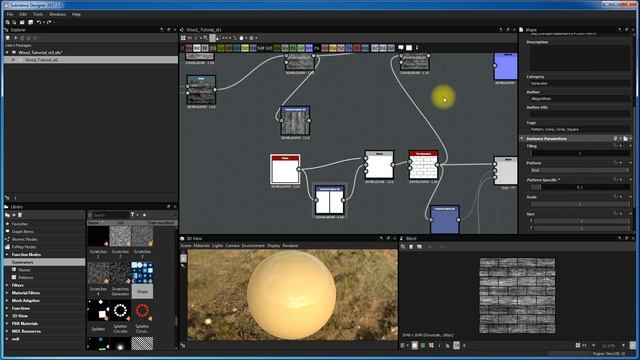The height and width of the screenshot is (360, 640).
Task: Open the File menu
Action: click(x=10, y=14)
